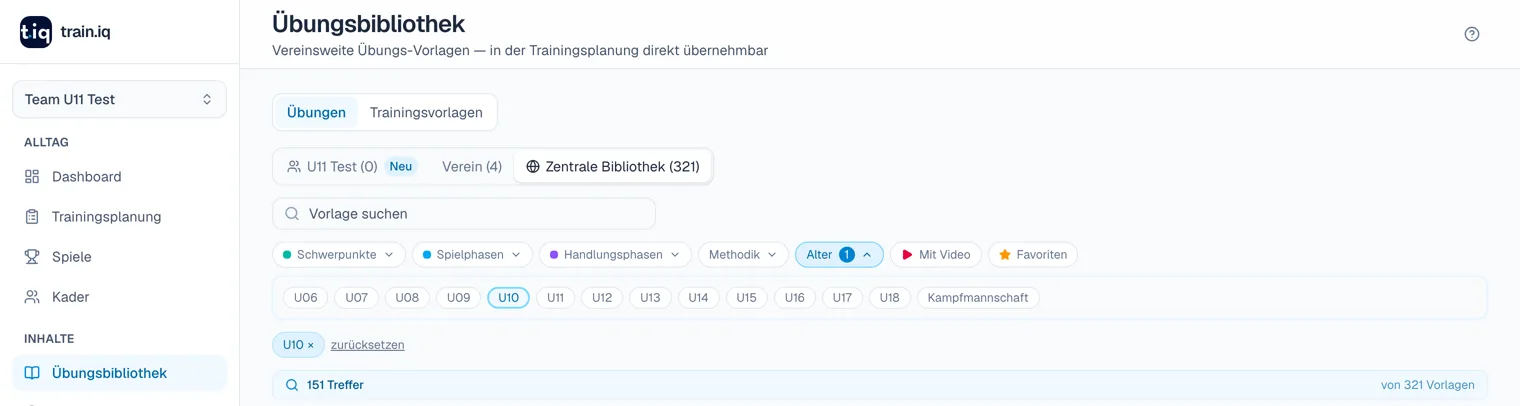Open the Zentrale Bibliothek (321) tab
The width and height of the screenshot is (1520, 406).
coord(613,167)
